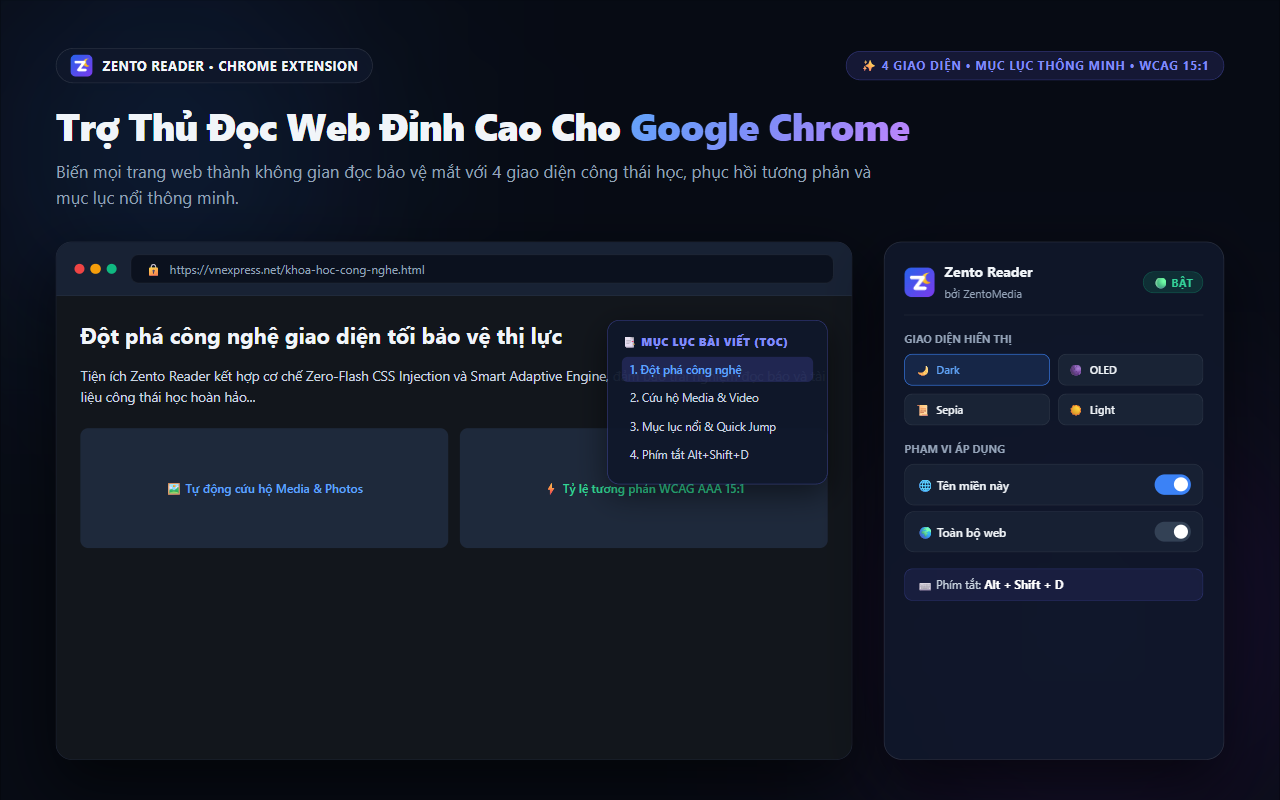Click the sparkle icon in the top-right badge
Image resolution: width=1280 pixels, height=800 pixels.
[x=869, y=66]
